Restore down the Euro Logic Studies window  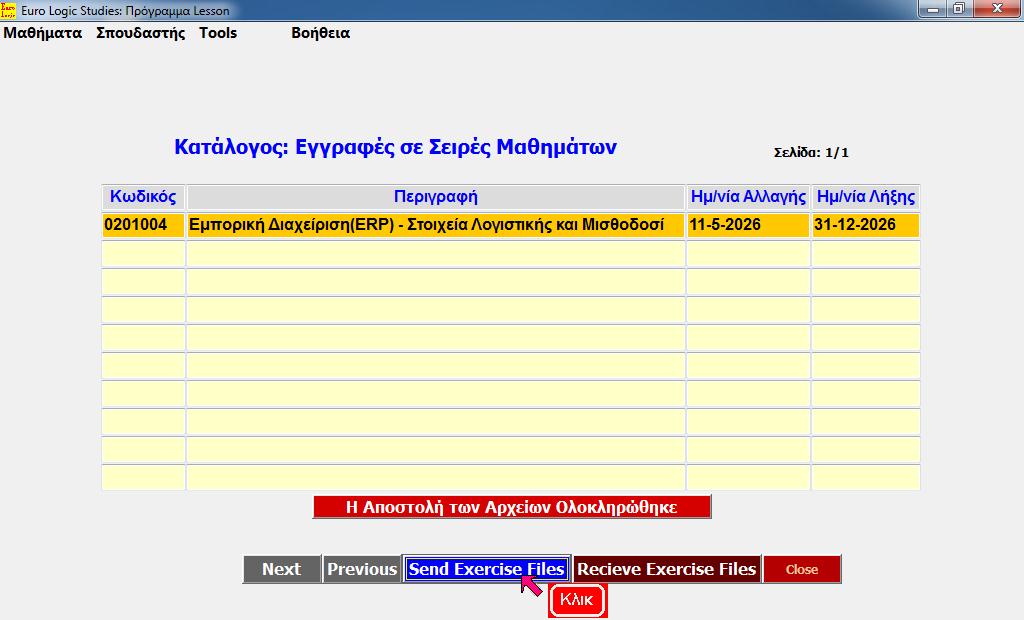point(959,8)
